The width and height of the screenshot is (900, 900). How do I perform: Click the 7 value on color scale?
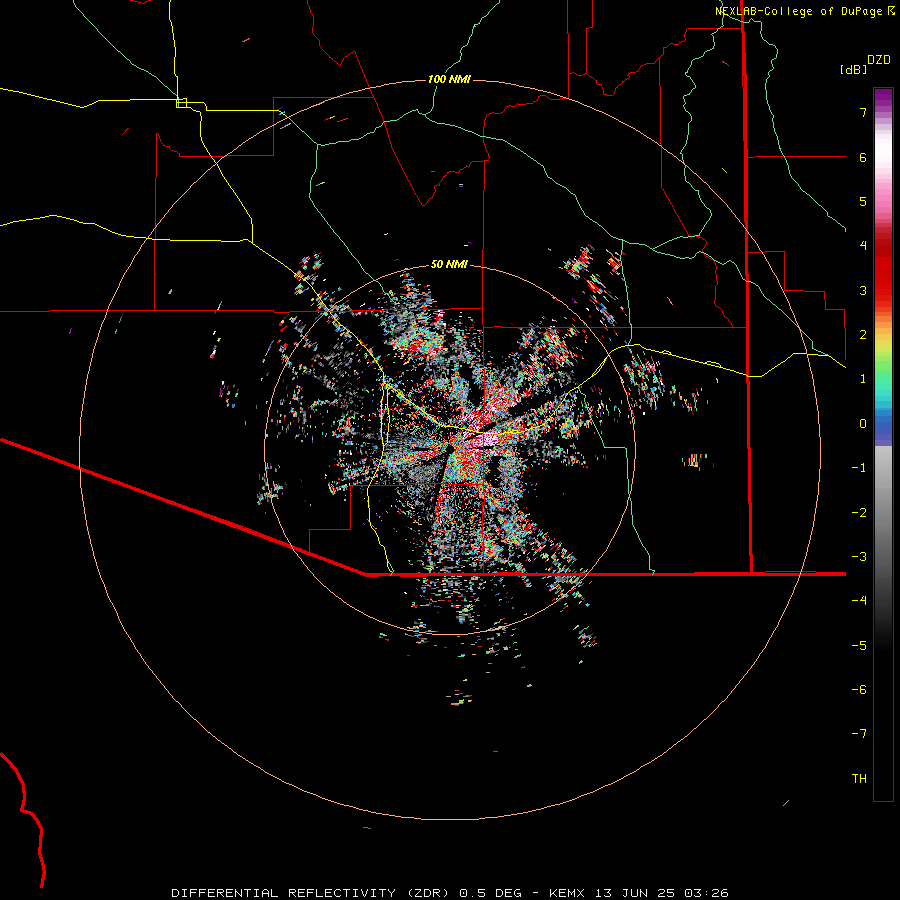point(863,112)
